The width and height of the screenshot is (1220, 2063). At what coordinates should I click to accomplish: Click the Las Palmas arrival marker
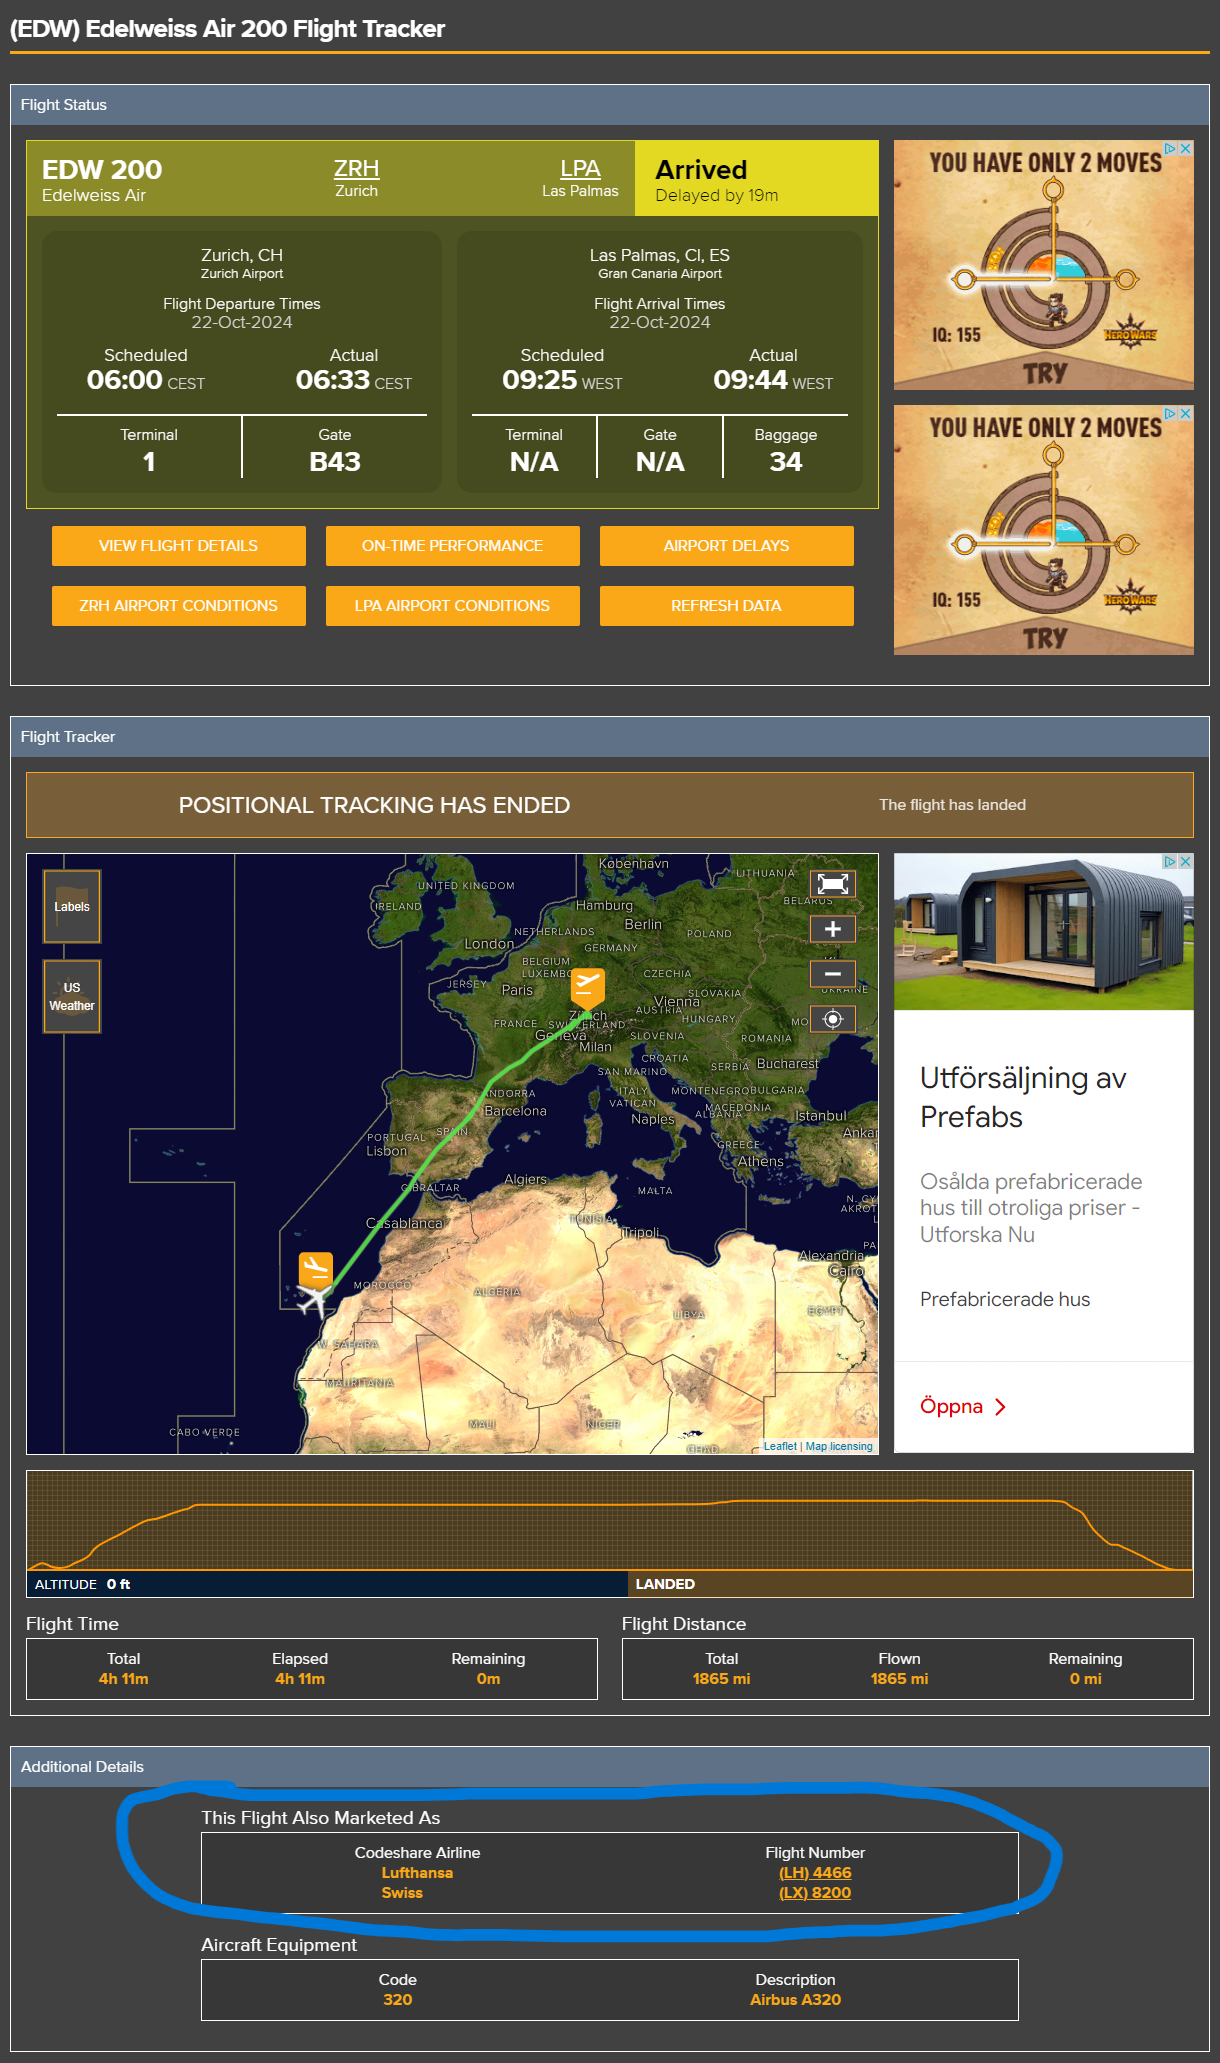(x=316, y=1269)
